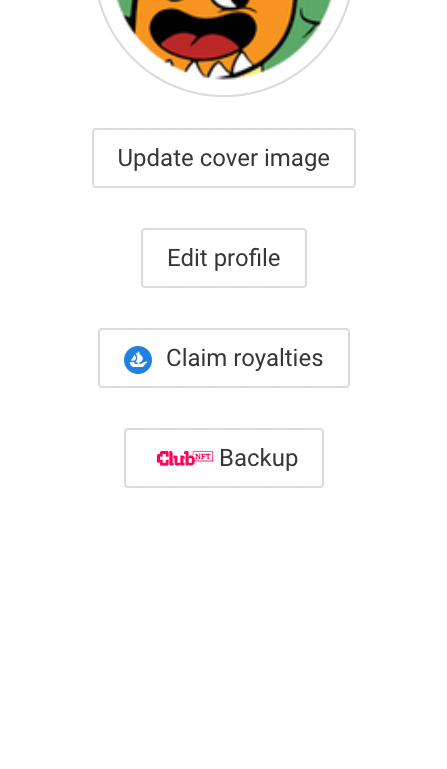This screenshot has height=769, width=447.
Task: Click the Update cover image button
Action: pyautogui.click(x=224, y=158)
